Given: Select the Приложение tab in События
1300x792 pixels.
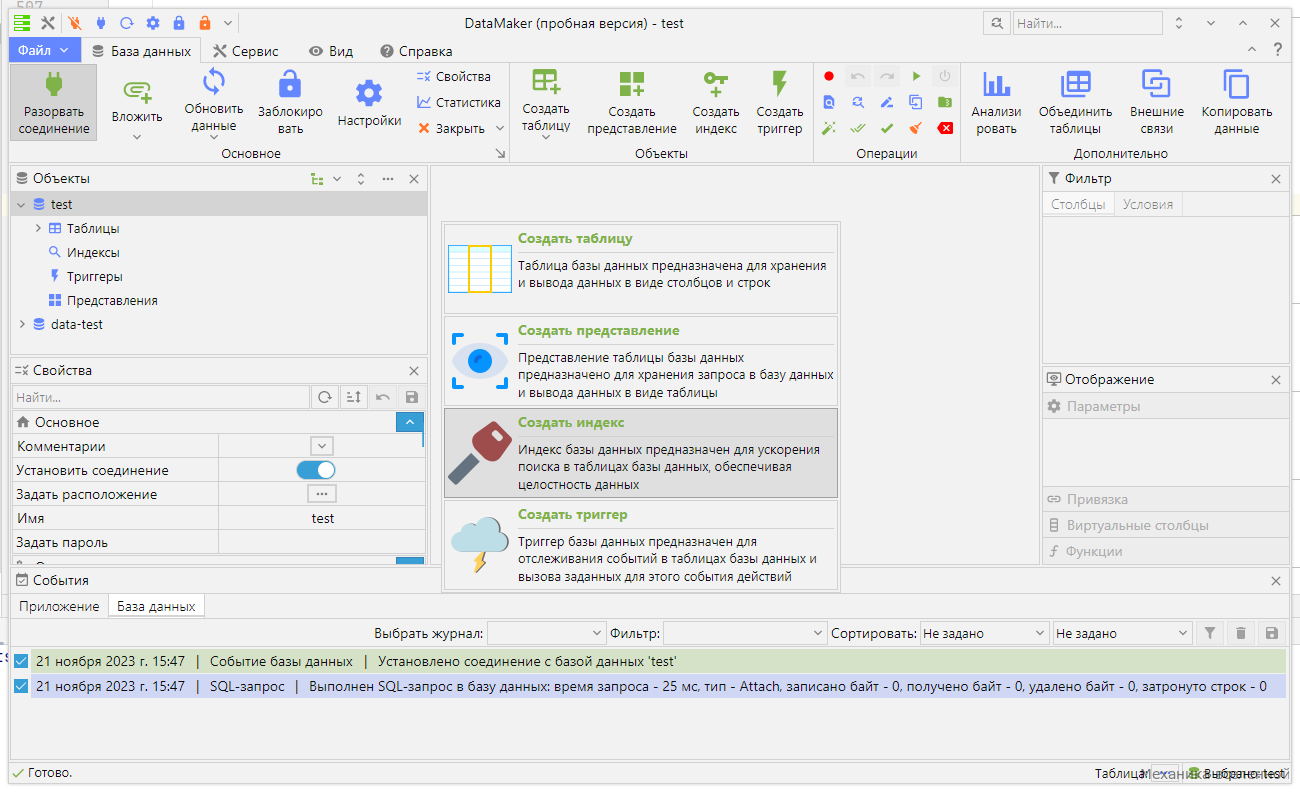Looking at the screenshot, I should click(x=59, y=606).
